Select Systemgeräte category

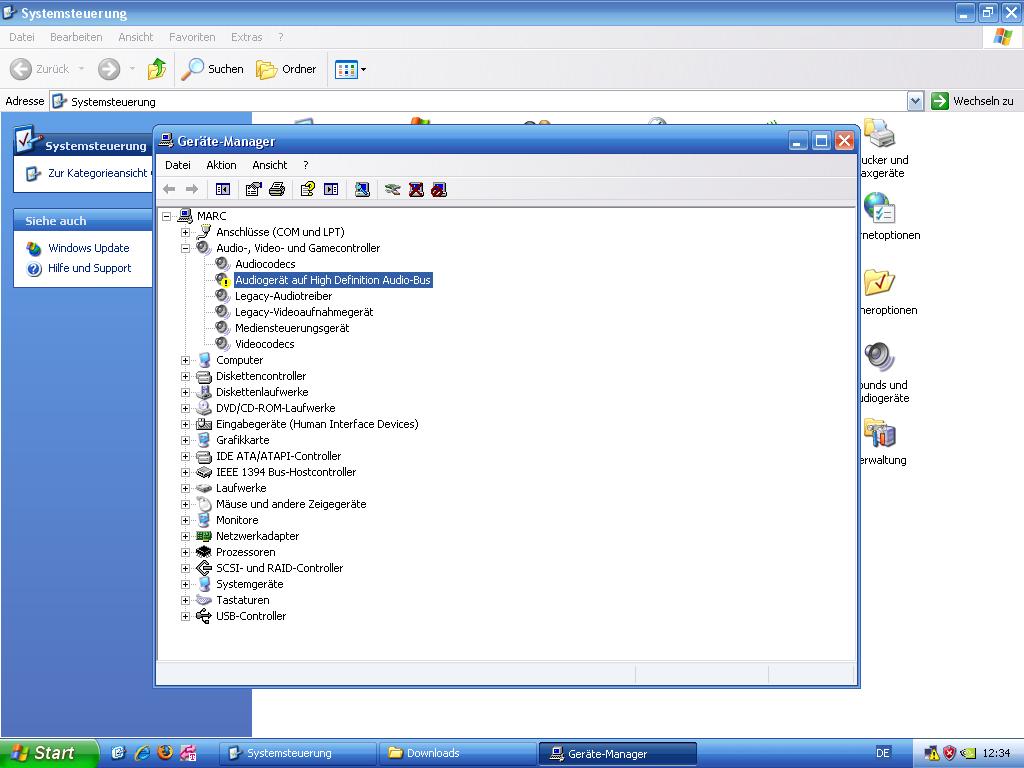click(249, 584)
